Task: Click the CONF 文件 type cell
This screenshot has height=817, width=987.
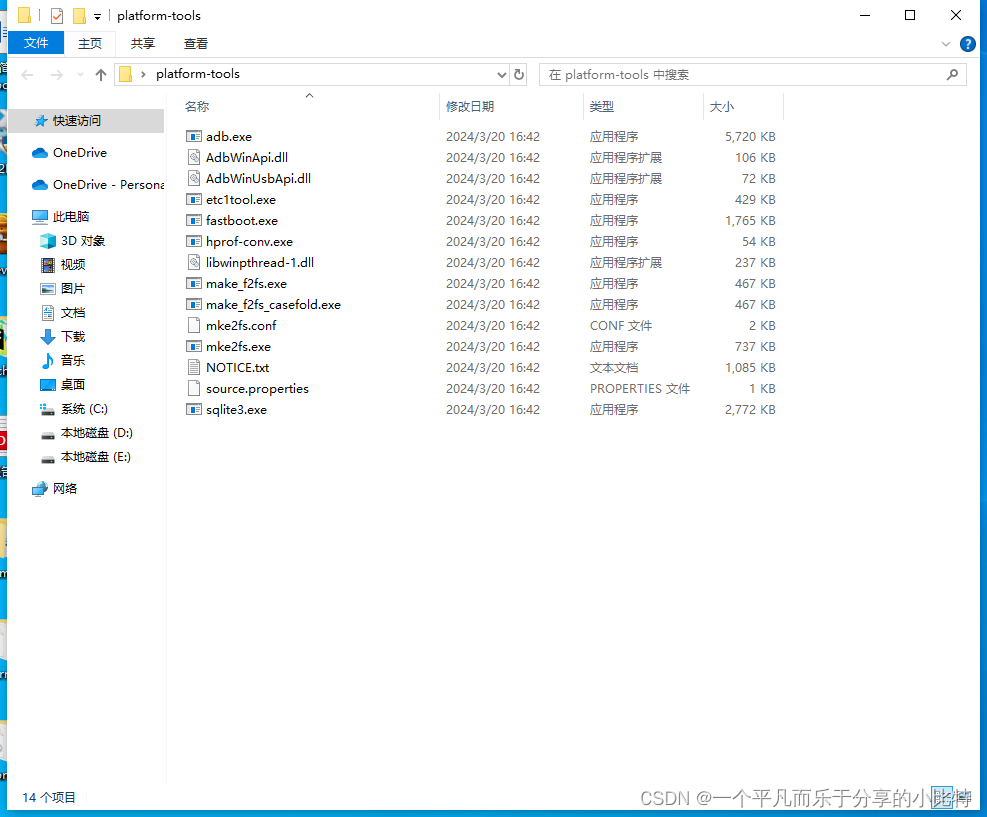Action: pos(621,325)
